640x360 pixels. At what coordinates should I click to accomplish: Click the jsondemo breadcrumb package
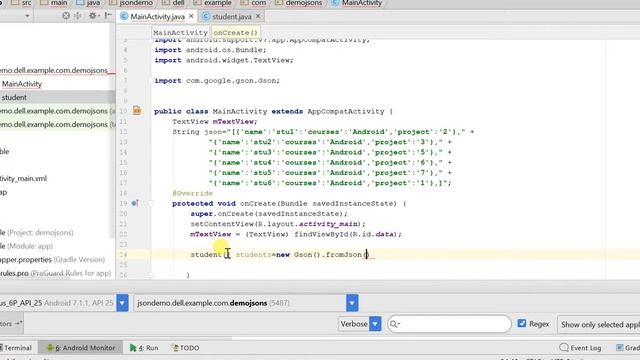click(131, 3)
